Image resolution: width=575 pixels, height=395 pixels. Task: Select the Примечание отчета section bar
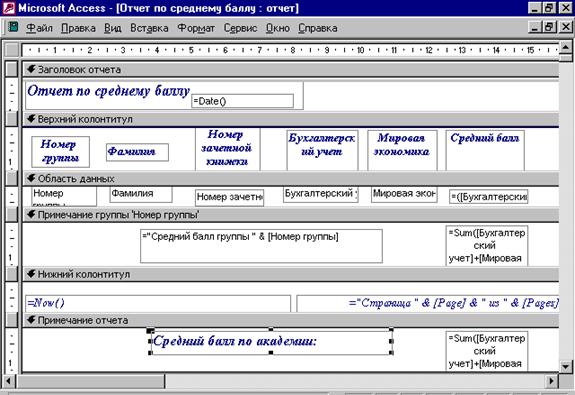pyautogui.click(x=290, y=320)
